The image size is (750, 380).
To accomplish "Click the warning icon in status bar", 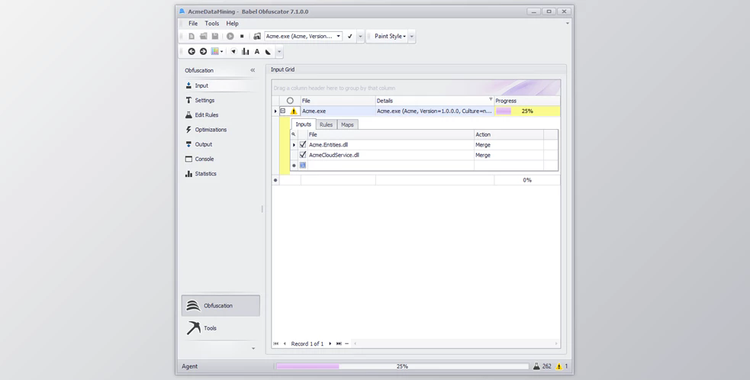I will click(x=559, y=367).
